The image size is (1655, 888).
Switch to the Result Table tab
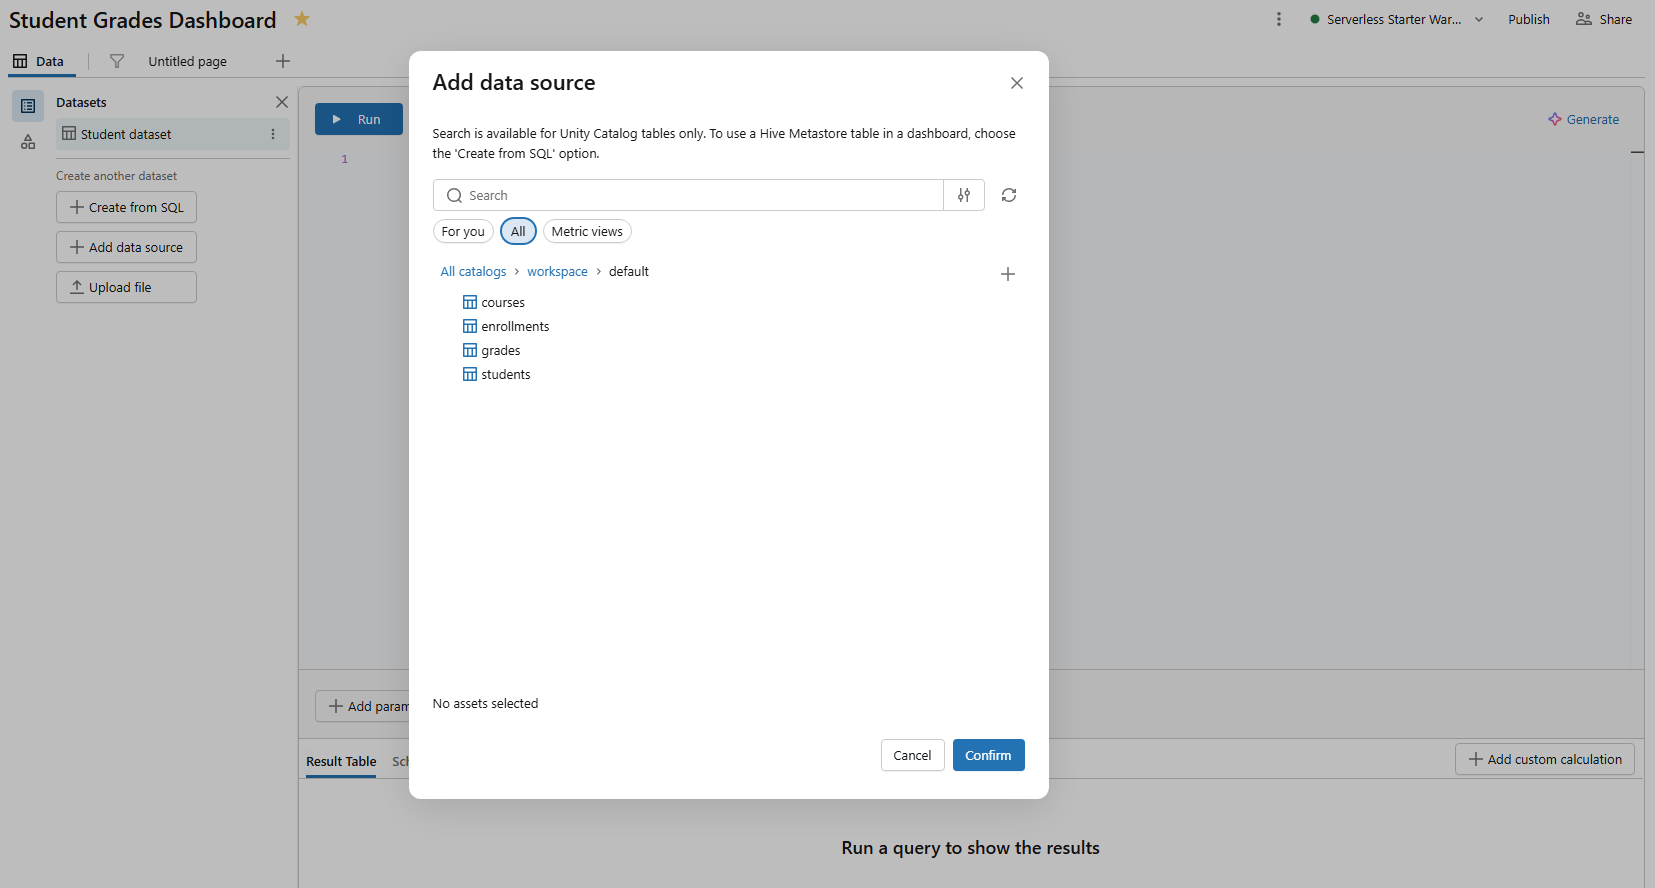coord(341,761)
